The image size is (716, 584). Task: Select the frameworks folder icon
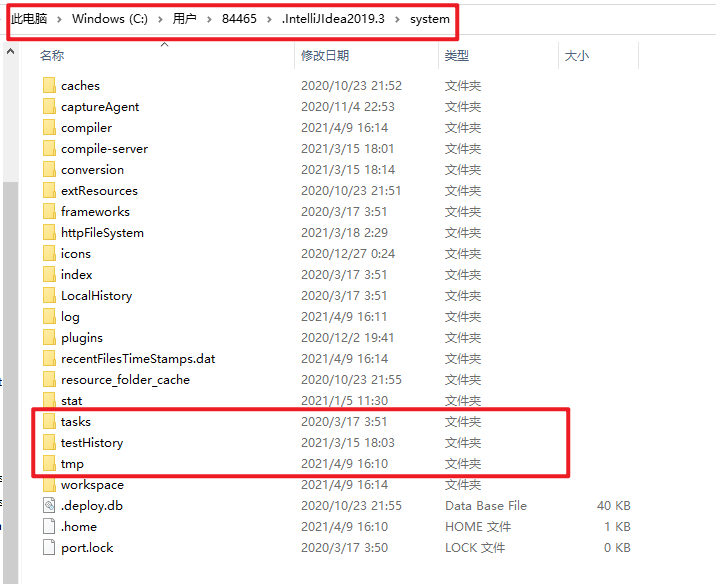pyautogui.click(x=49, y=211)
